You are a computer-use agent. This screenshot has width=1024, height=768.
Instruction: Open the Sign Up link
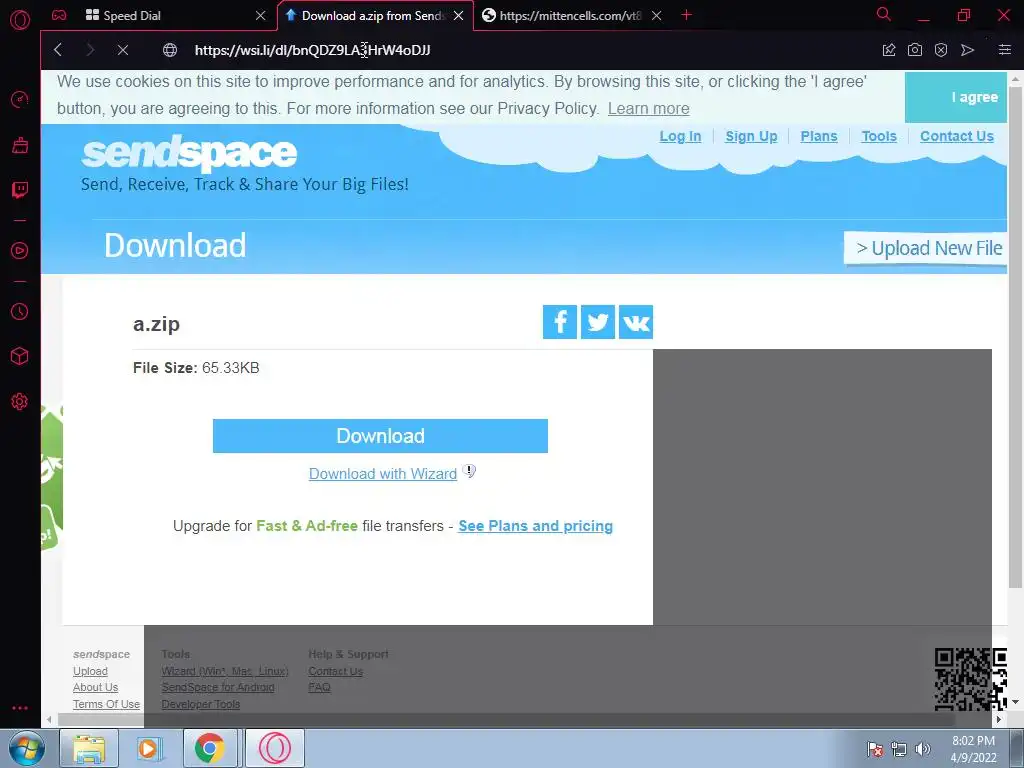coord(751,136)
